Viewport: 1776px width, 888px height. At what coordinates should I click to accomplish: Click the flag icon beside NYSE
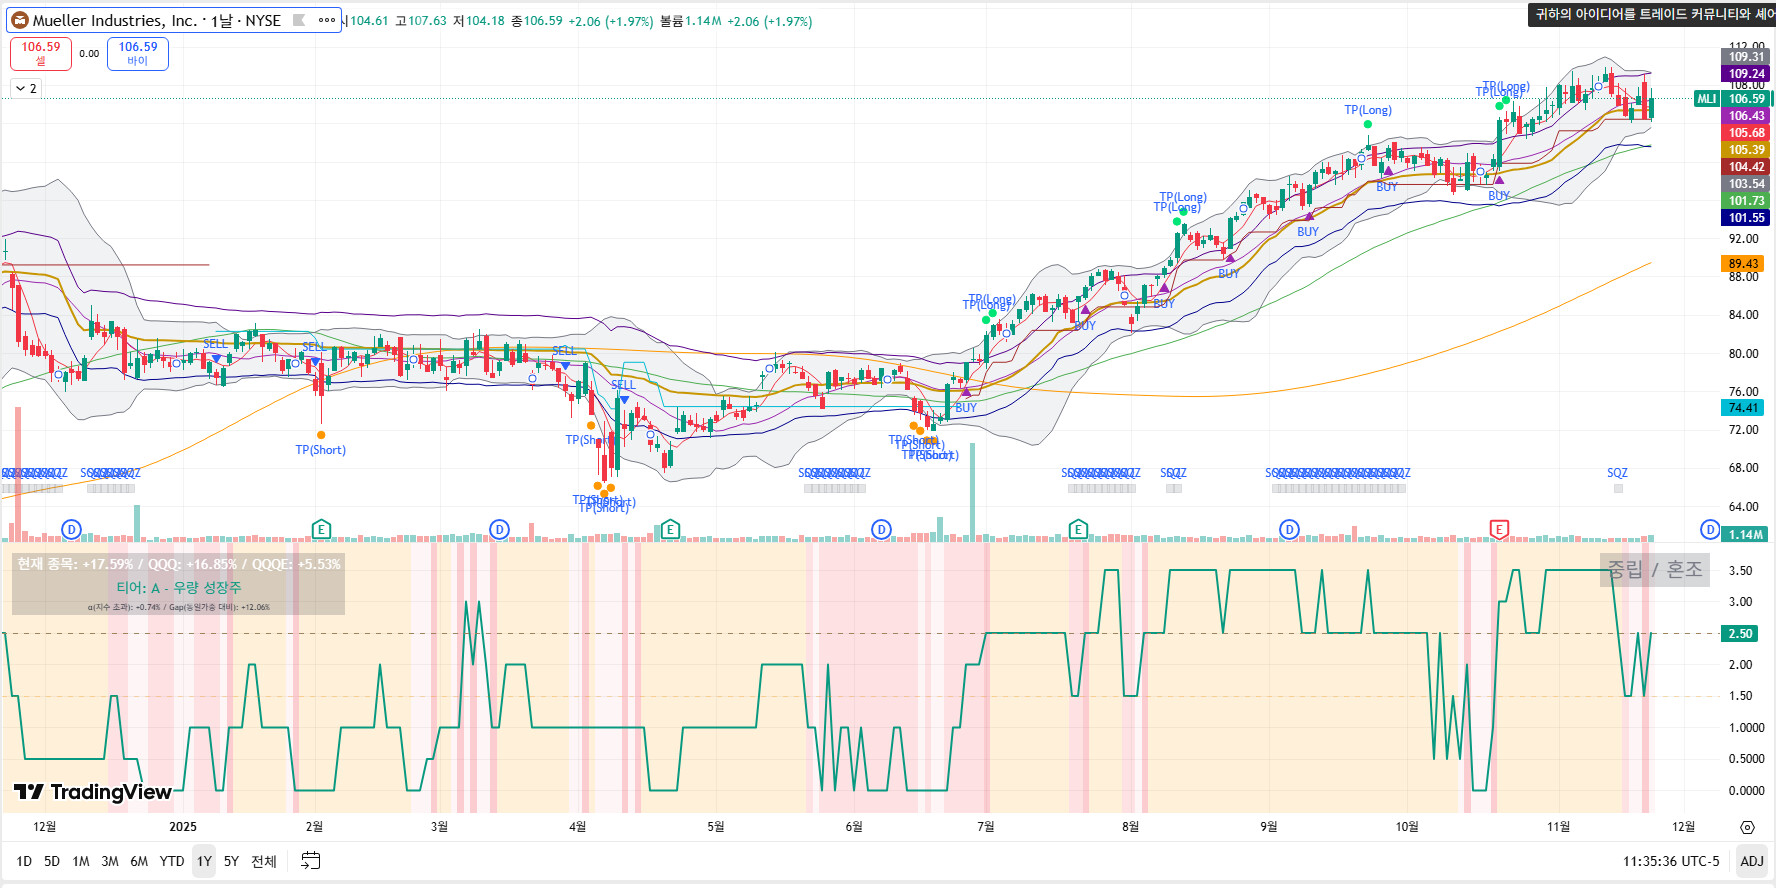[299, 20]
